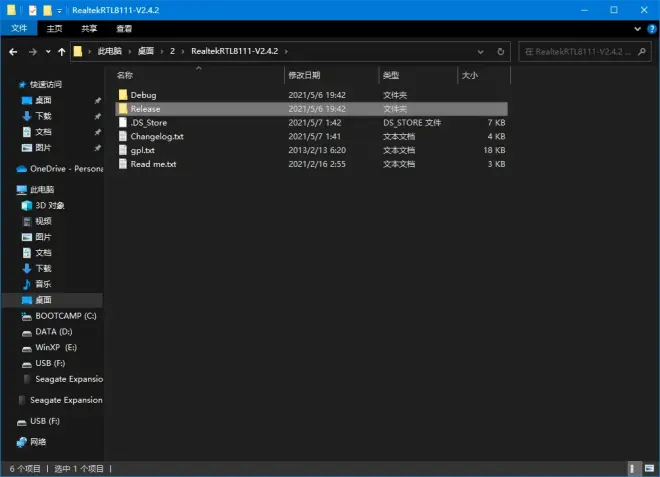
Task: Open 3D 对象 folder in sidebar
Action: (49, 205)
